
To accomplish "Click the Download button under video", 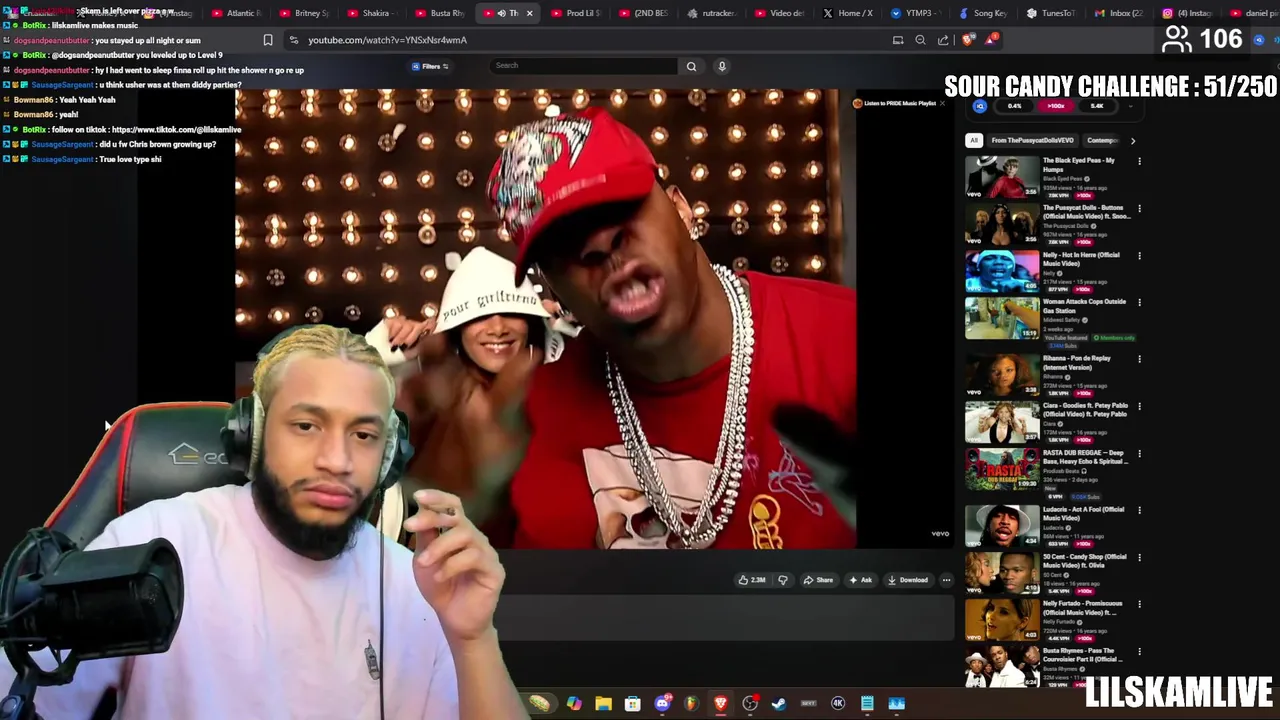I will [907, 580].
